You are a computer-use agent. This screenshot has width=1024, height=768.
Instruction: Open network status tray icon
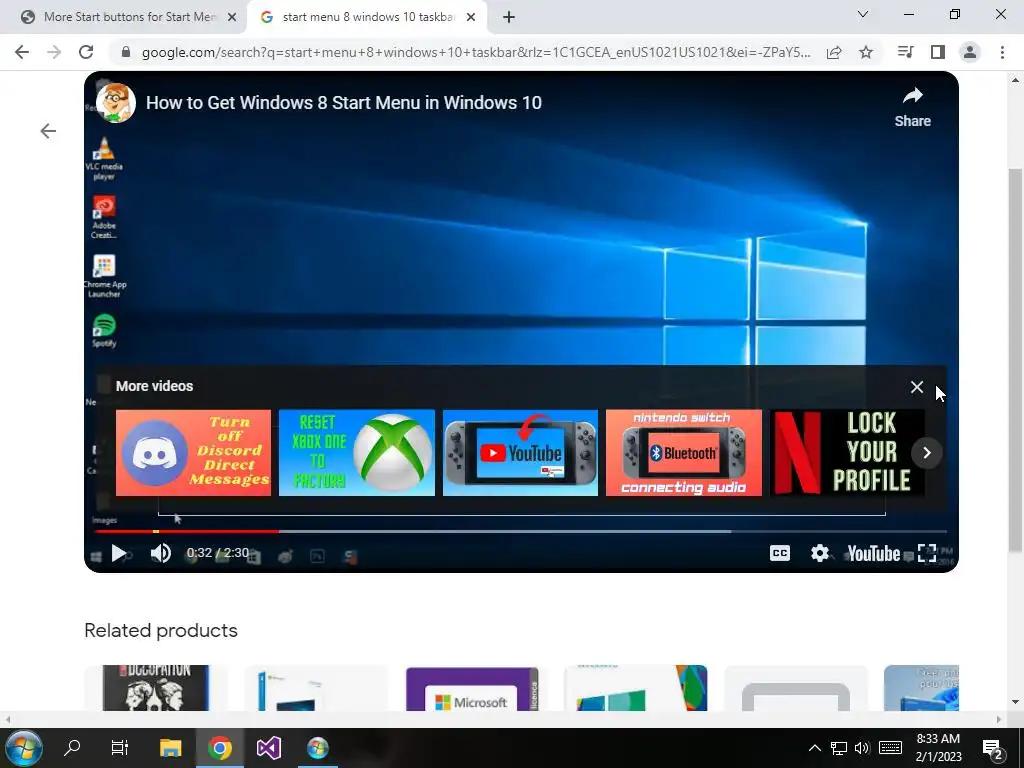[x=839, y=748]
